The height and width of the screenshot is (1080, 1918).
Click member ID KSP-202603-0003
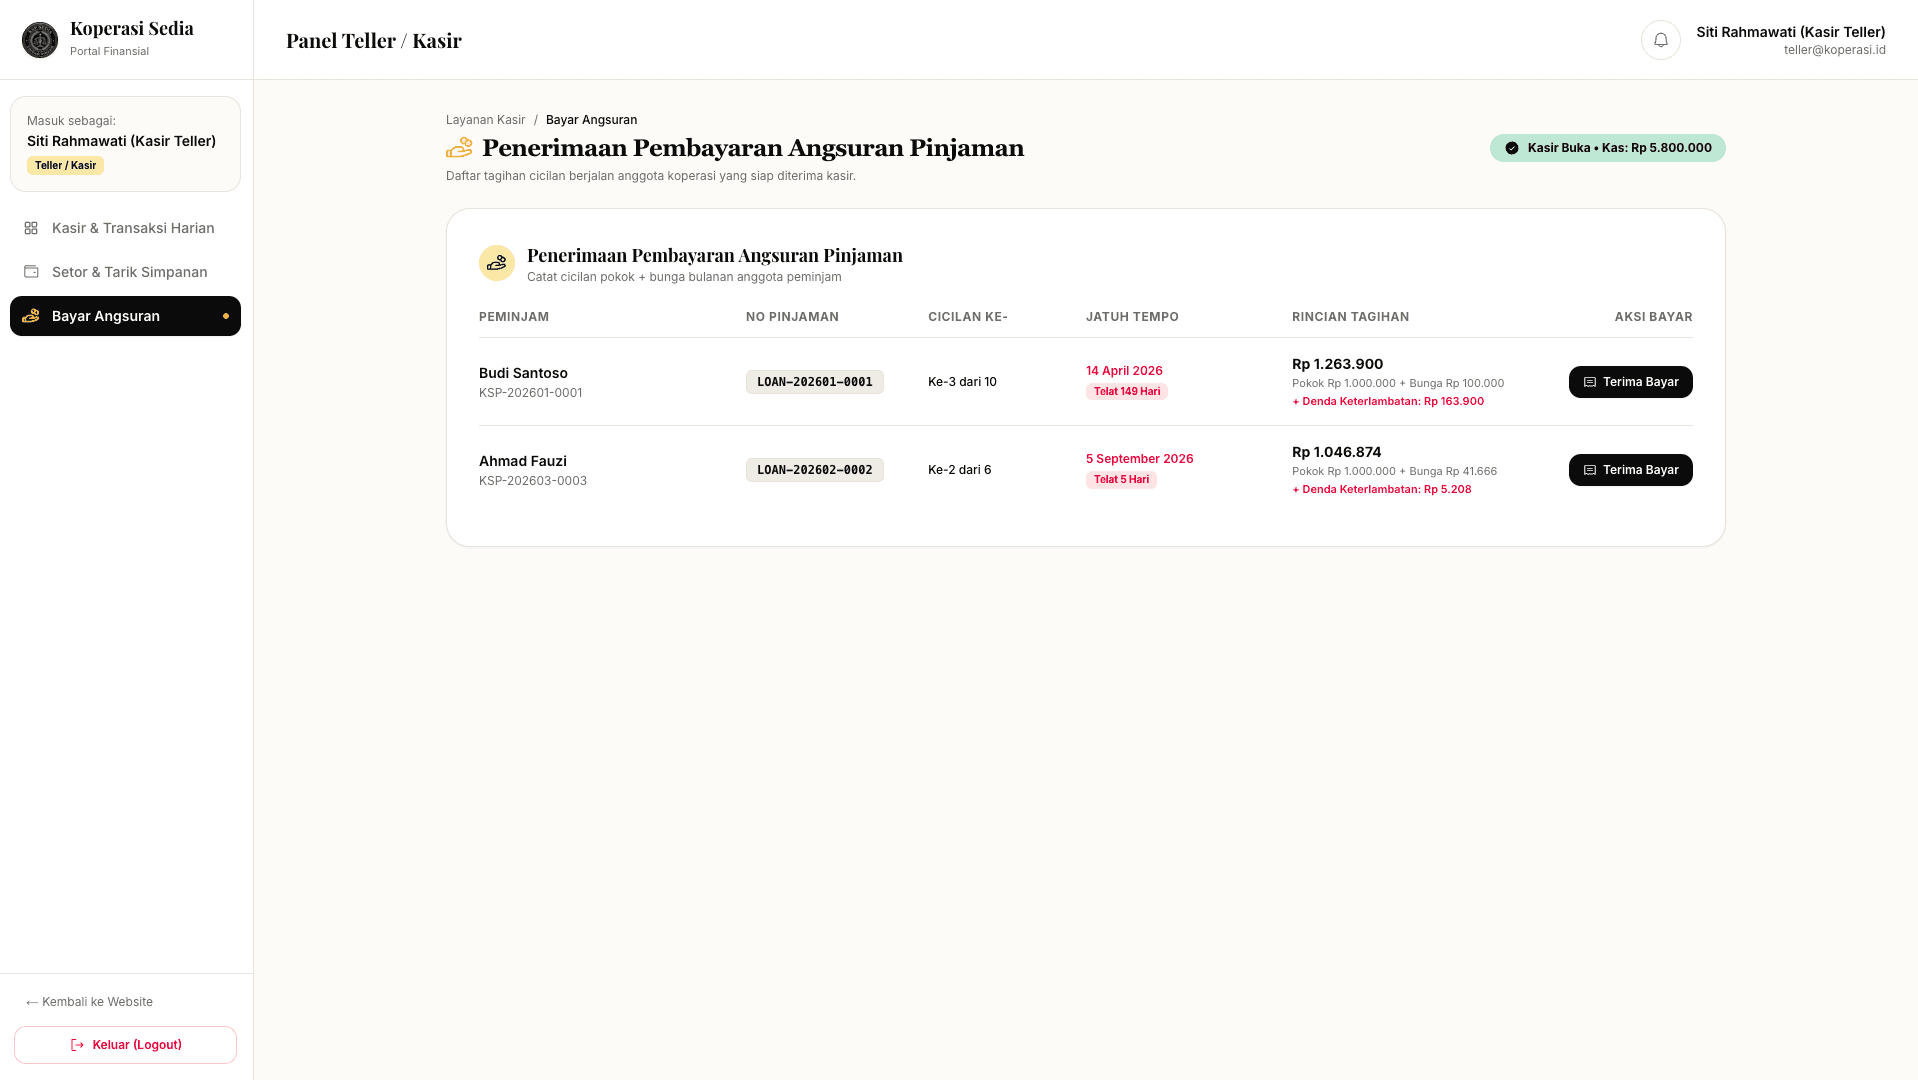click(533, 481)
